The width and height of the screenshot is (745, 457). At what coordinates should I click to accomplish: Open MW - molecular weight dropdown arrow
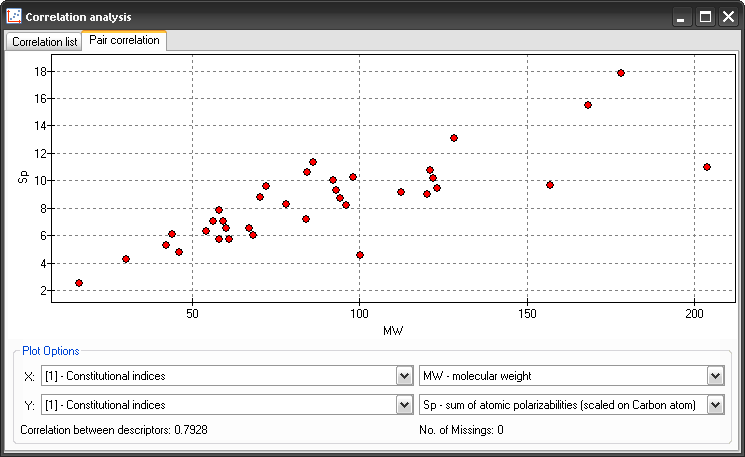715,376
